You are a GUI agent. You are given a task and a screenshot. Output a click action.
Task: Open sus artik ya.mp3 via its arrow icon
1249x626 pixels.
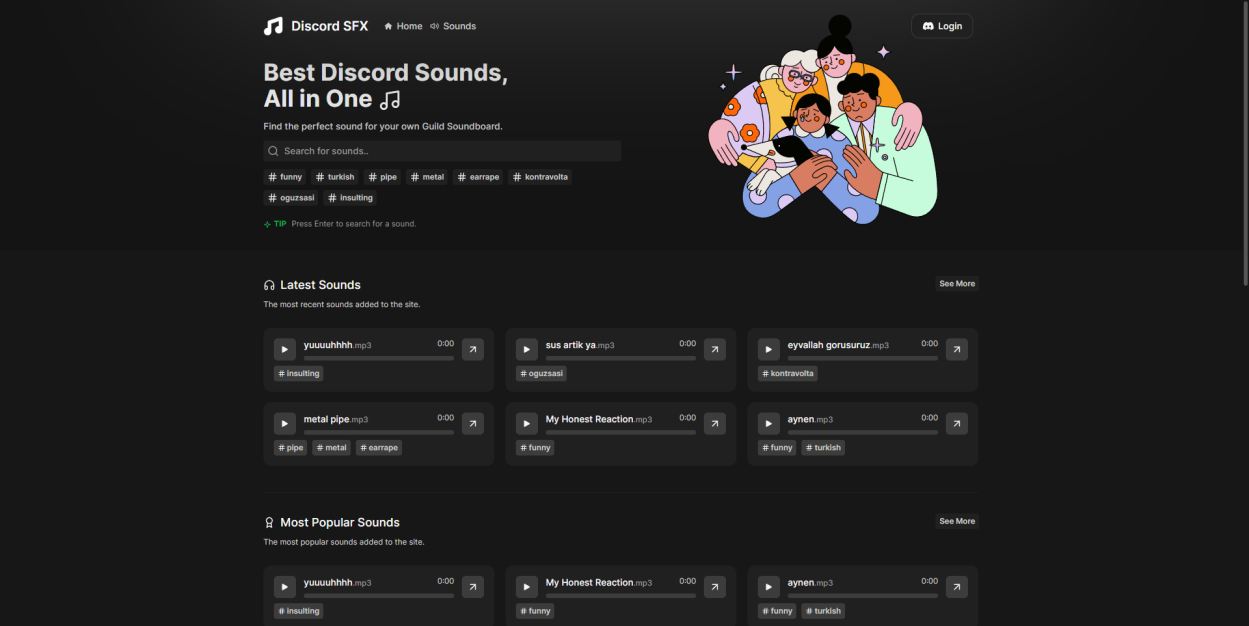coord(715,349)
